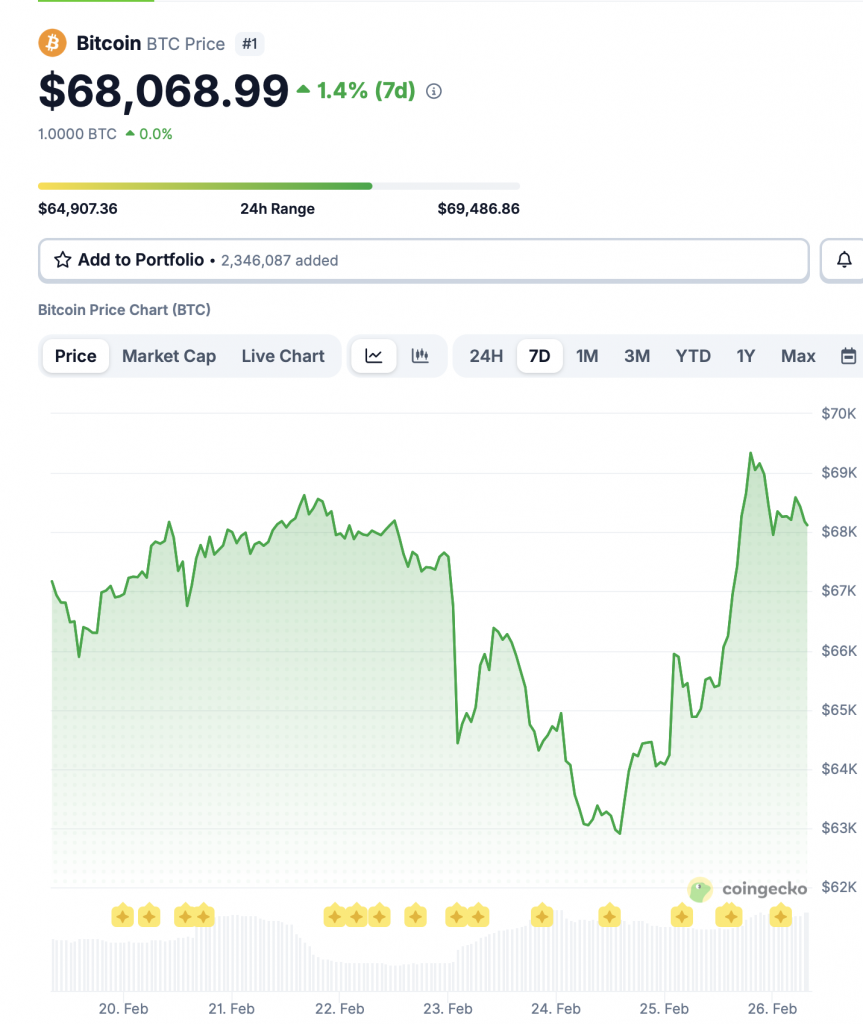The width and height of the screenshot is (863, 1024).
Task: Switch to candlestick chart view icon
Action: click(x=420, y=356)
